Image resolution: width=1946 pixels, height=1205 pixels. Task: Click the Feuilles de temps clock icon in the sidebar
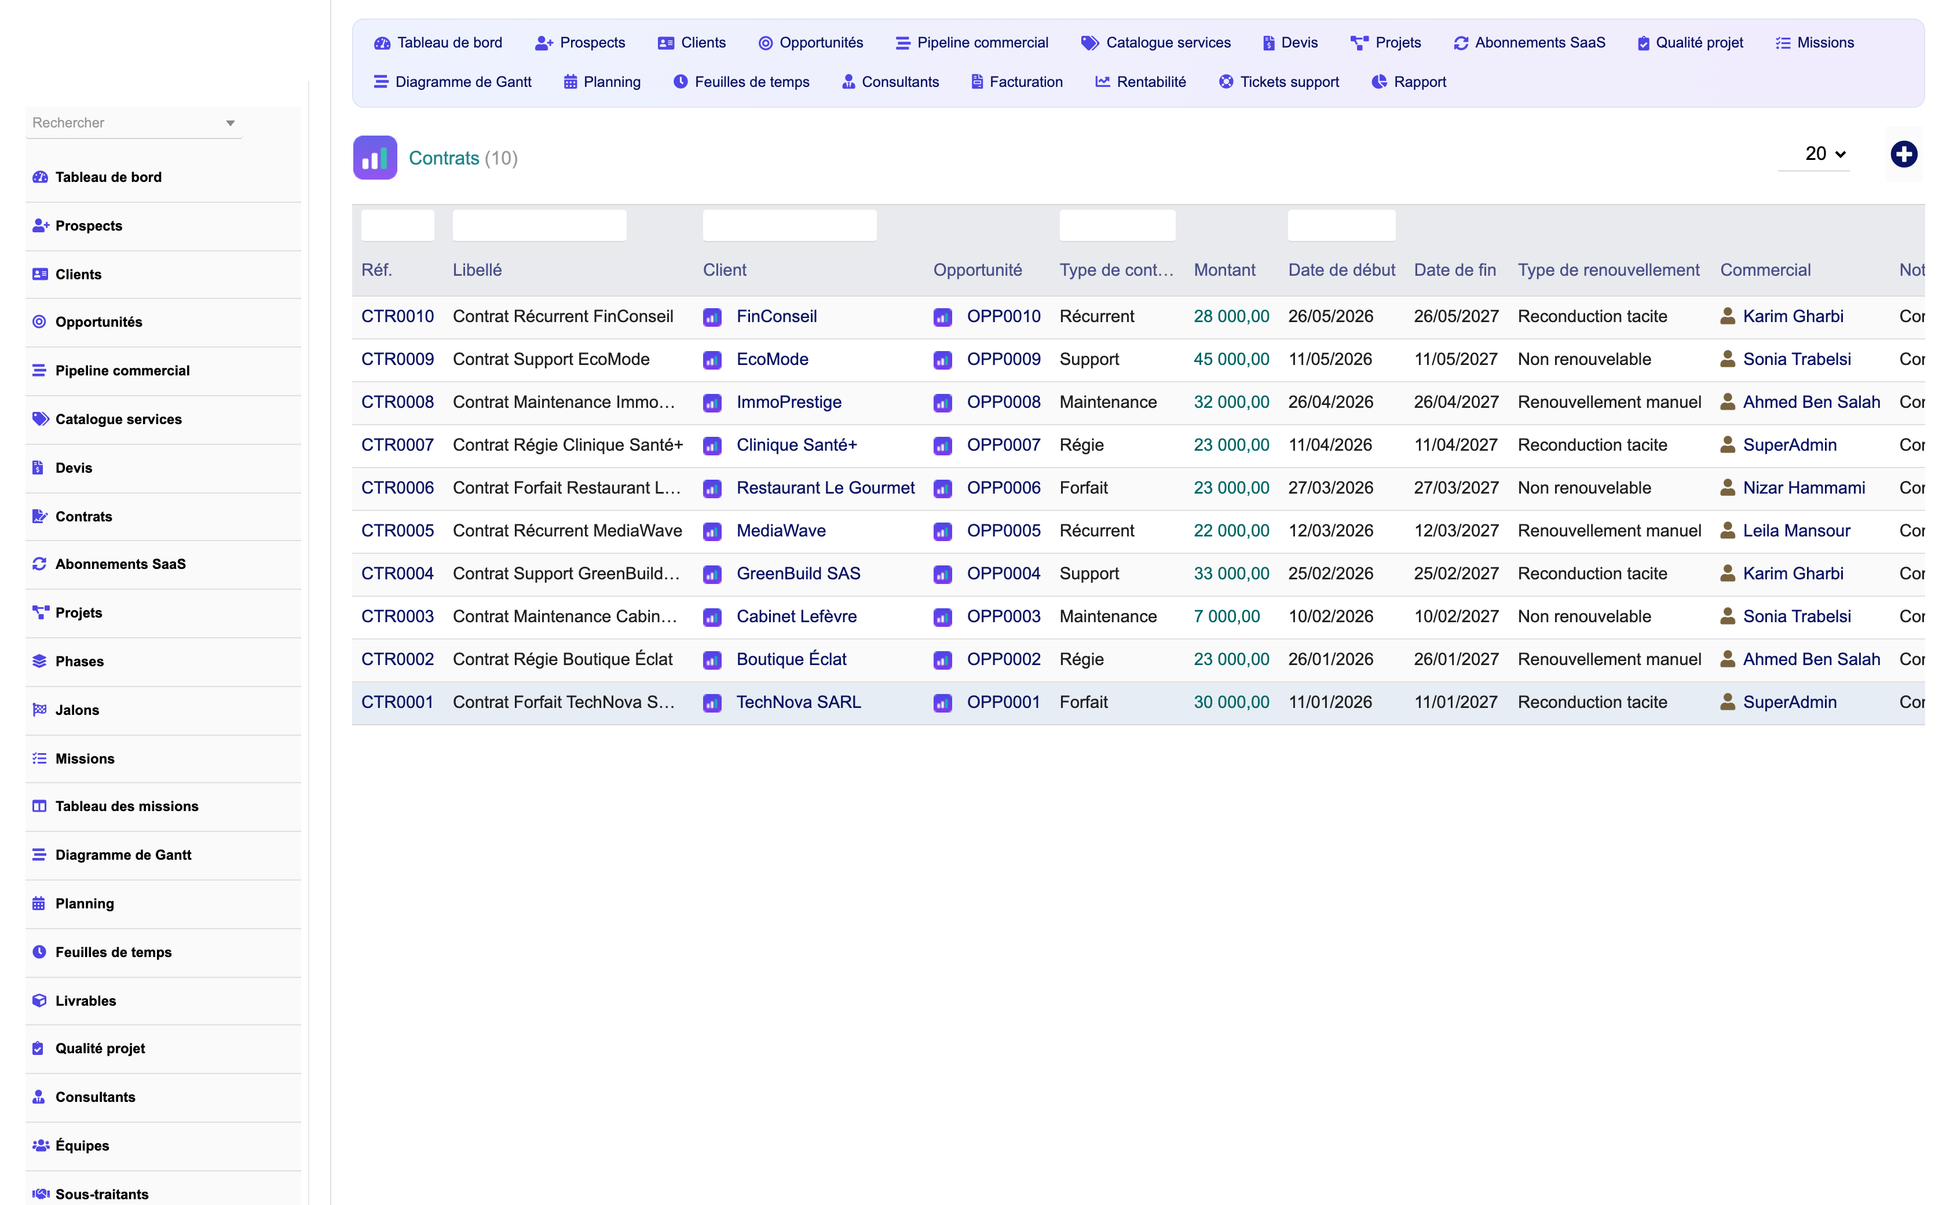coord(40,952)
